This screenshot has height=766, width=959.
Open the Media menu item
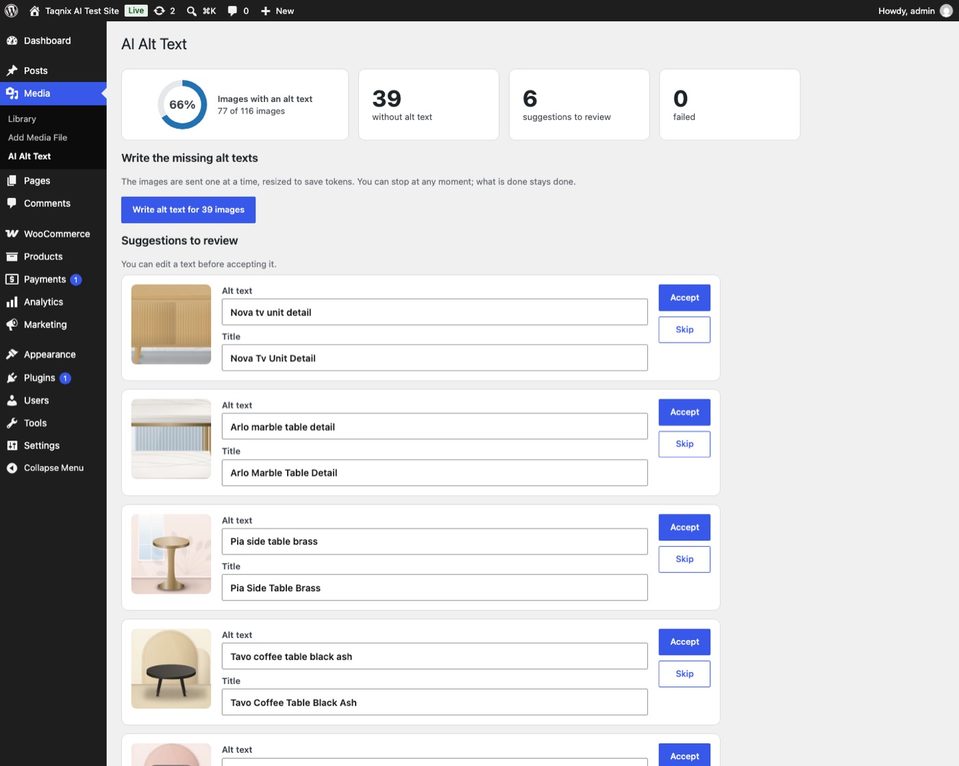(53, 93)
